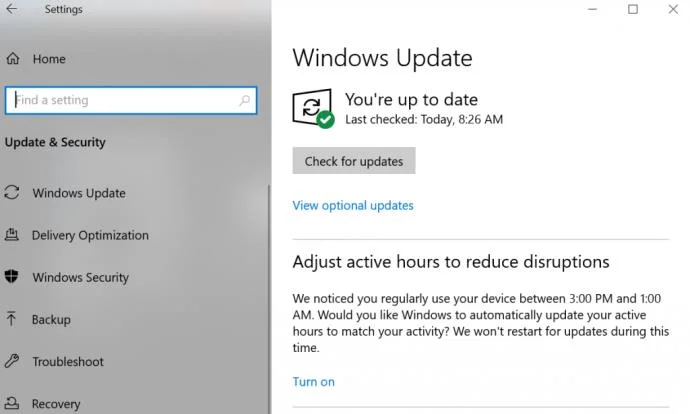Click the Recovery icon
This screenshot has width=690, height=414.
12,403
